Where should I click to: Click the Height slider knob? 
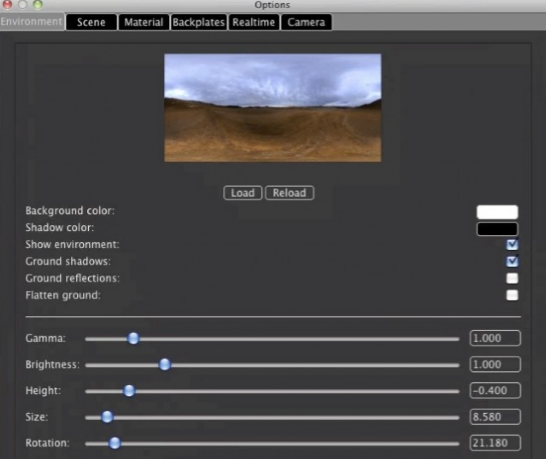[x=129, y=391]
